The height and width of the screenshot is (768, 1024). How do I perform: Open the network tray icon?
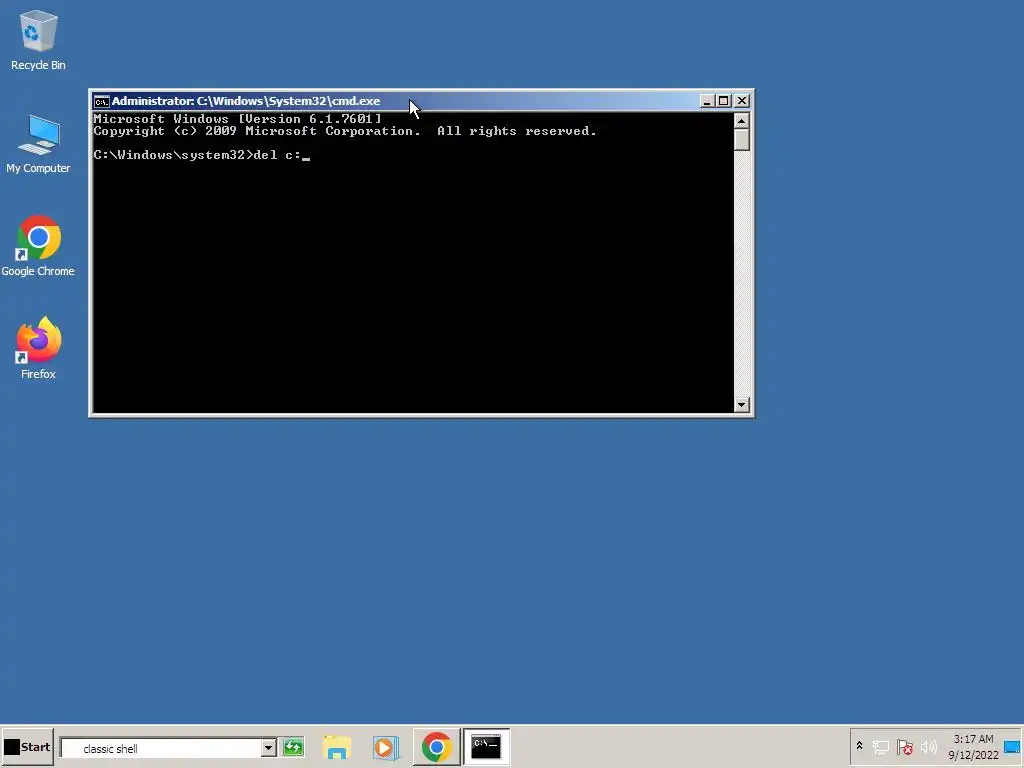880,746
